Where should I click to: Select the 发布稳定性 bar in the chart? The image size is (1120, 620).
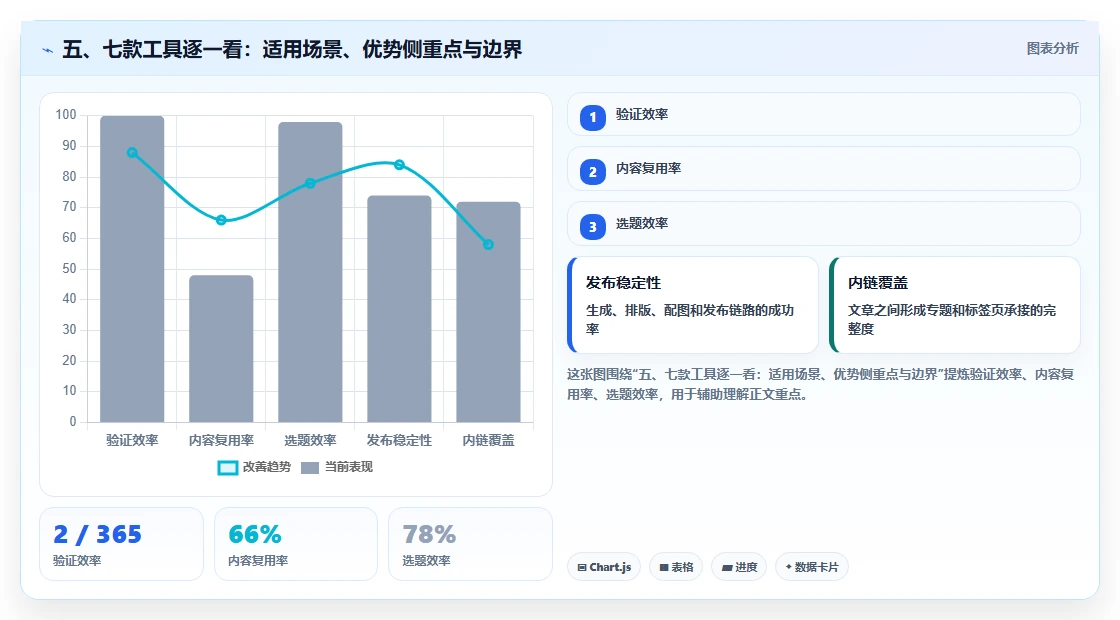tap(399, 309)
